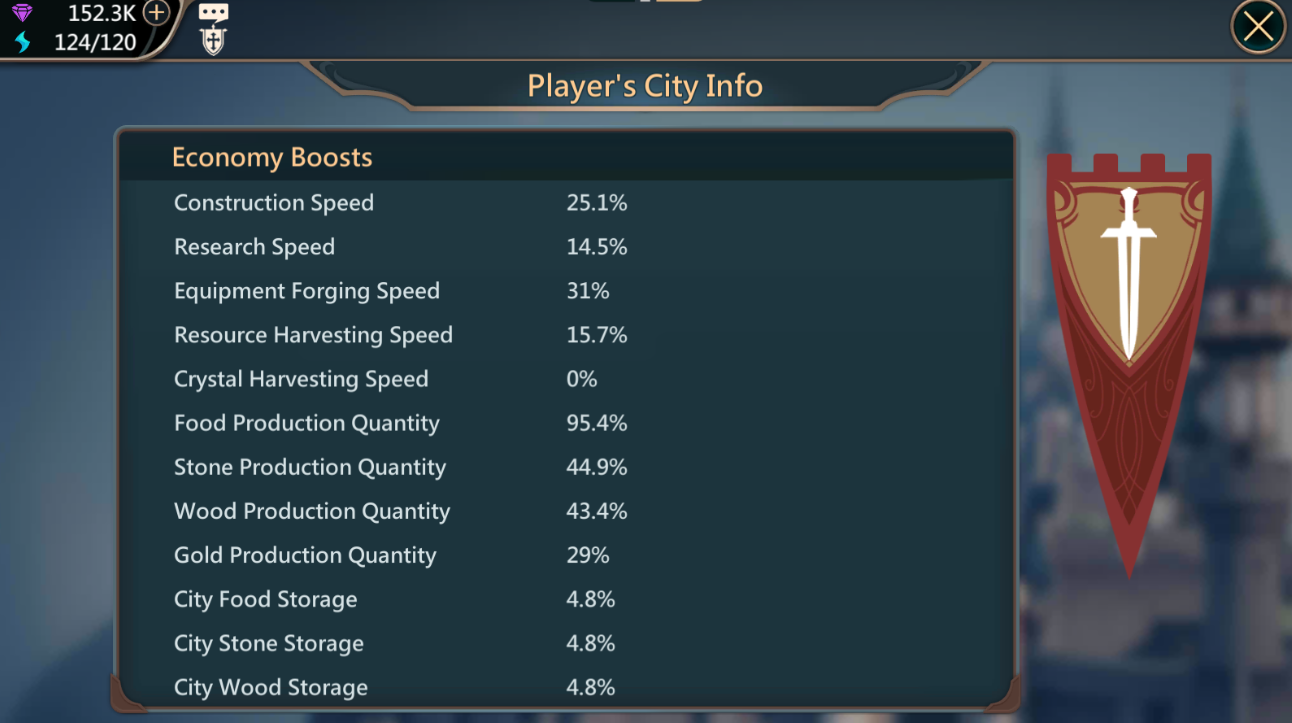The height and width of the screenshot is (723, 1292).
Task: Select the Research Speed row
Action: [566, 247]
